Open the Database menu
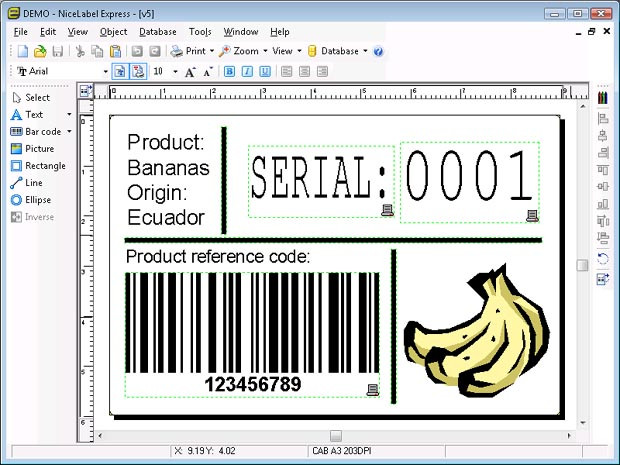620x465 pixels. pos(158,32)
